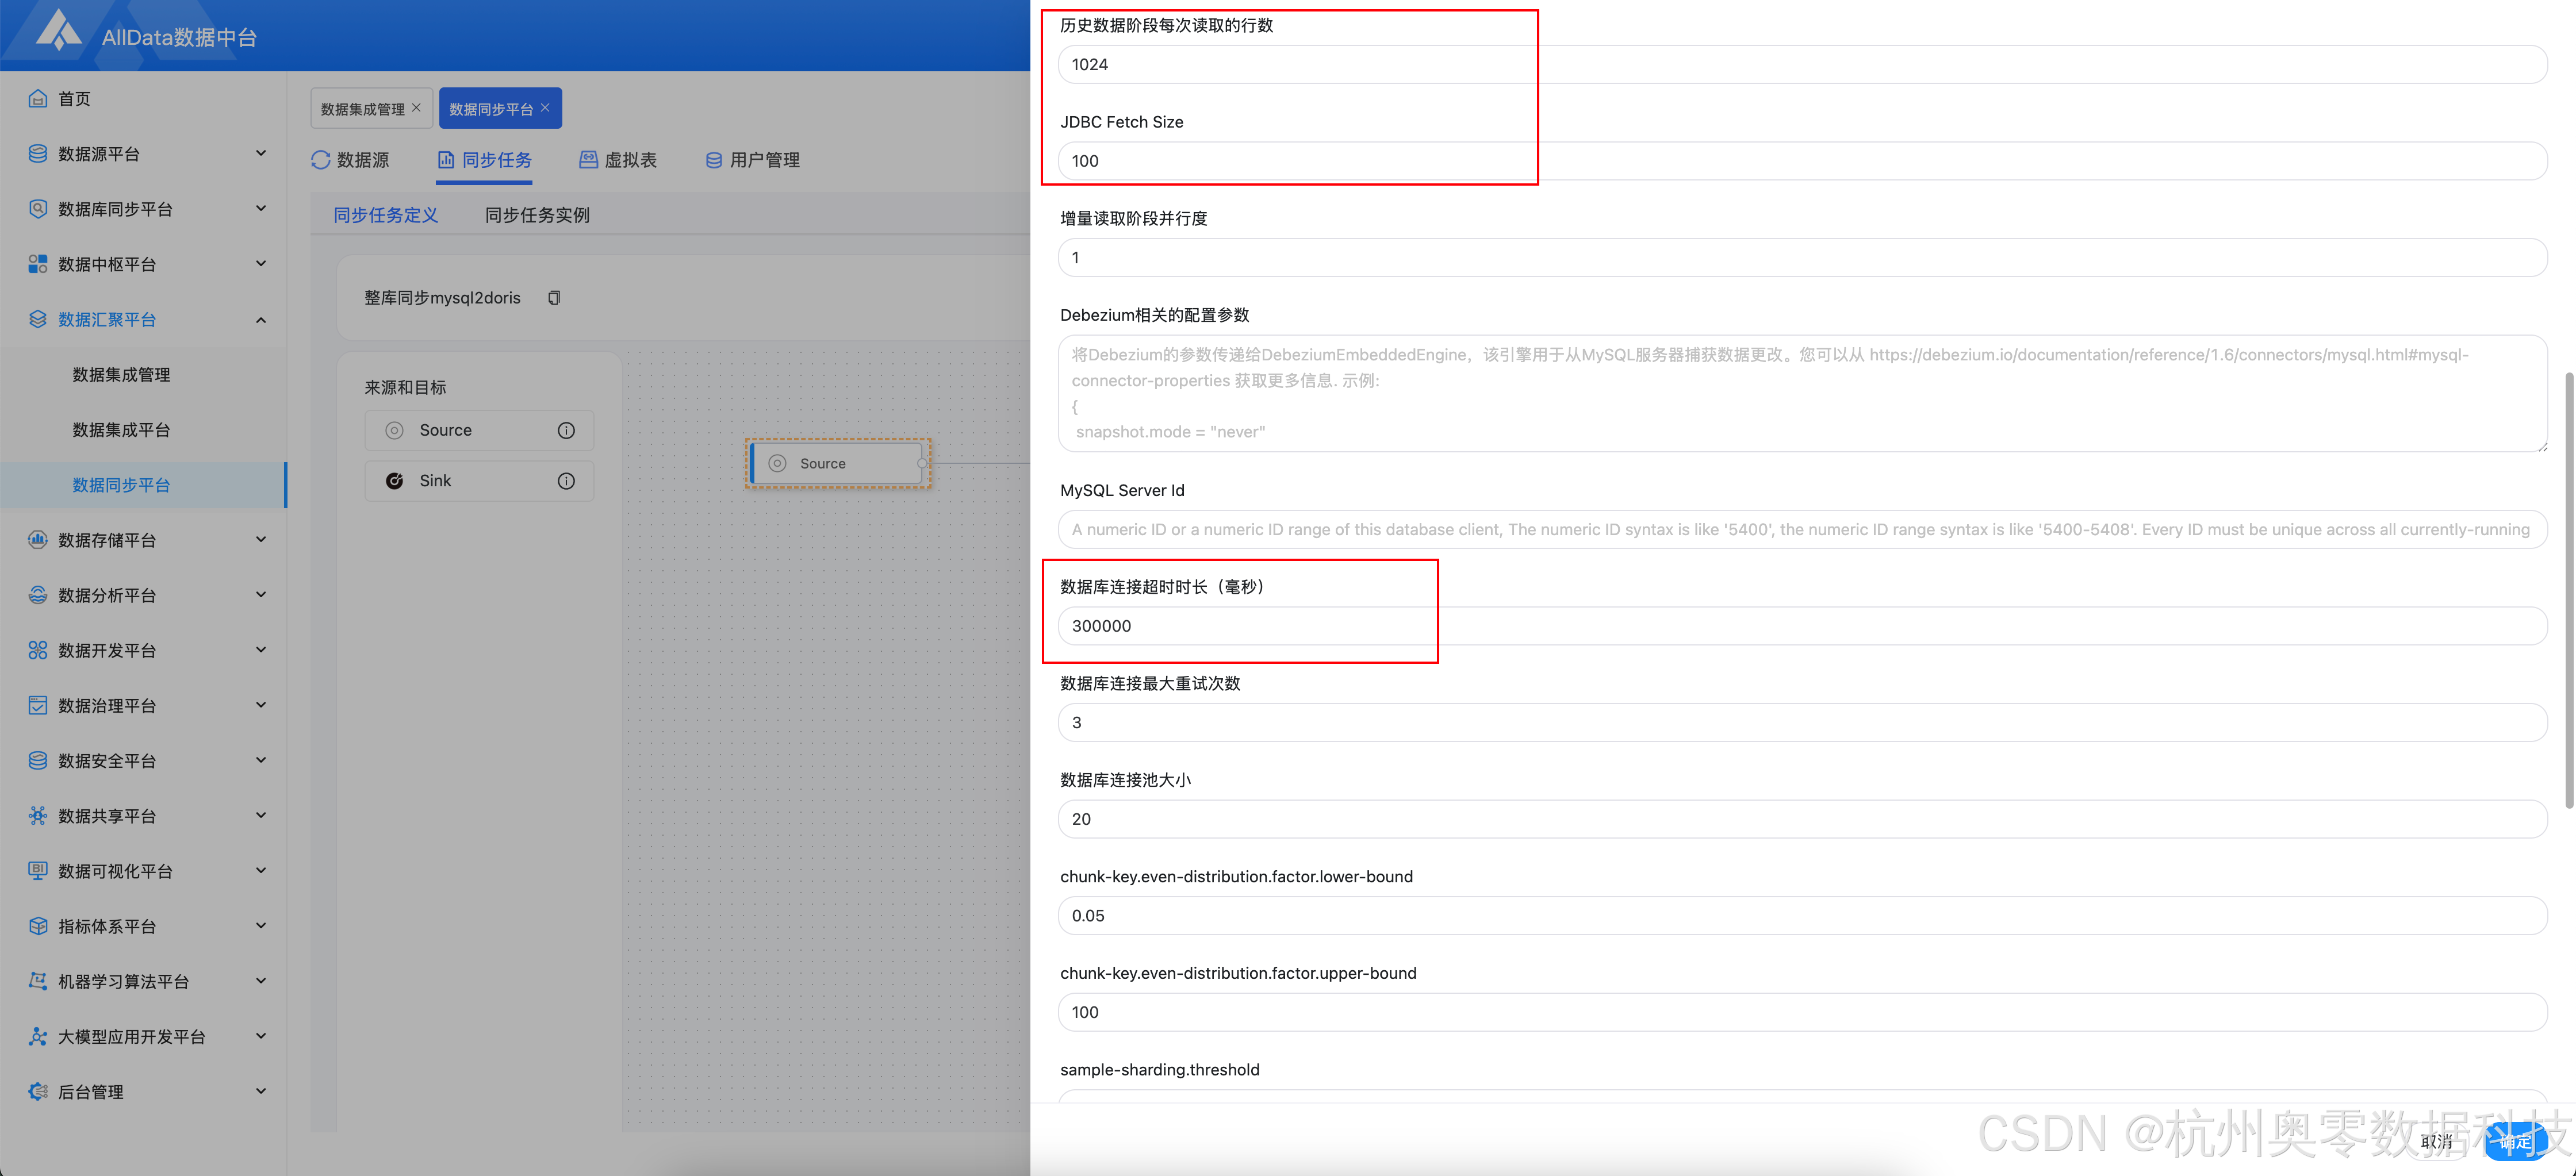This screenshot has width=2576, height=1176.
Task: Open 数据集成平台 submenu item
Action: [121, 430]
